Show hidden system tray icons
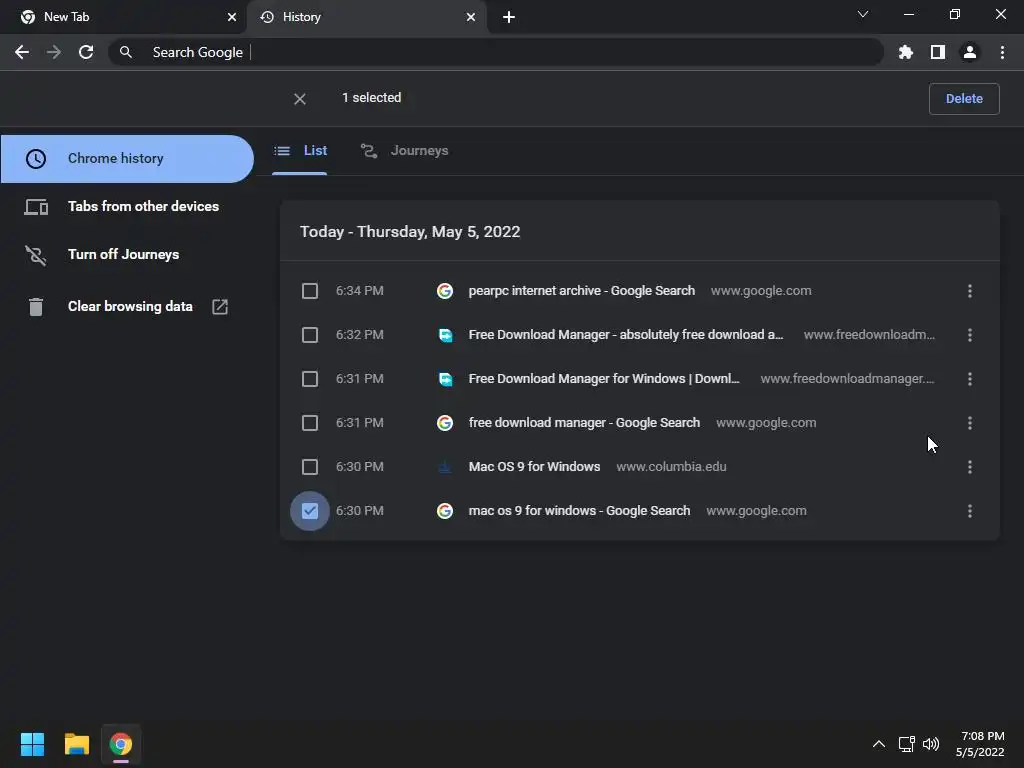Viewport: 1024px width, 768px height. (879, 744)
